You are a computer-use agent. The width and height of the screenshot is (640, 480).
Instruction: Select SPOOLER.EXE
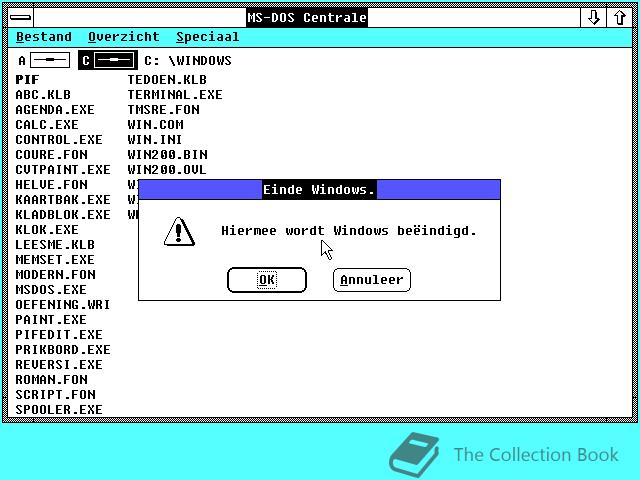(x=59, y=409)
